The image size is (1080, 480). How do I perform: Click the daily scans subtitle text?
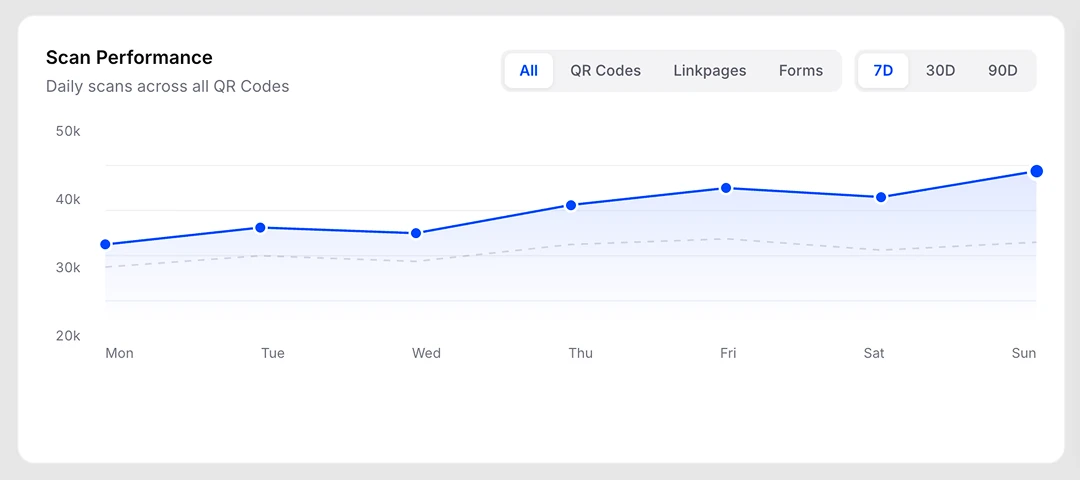coord(167,87)
